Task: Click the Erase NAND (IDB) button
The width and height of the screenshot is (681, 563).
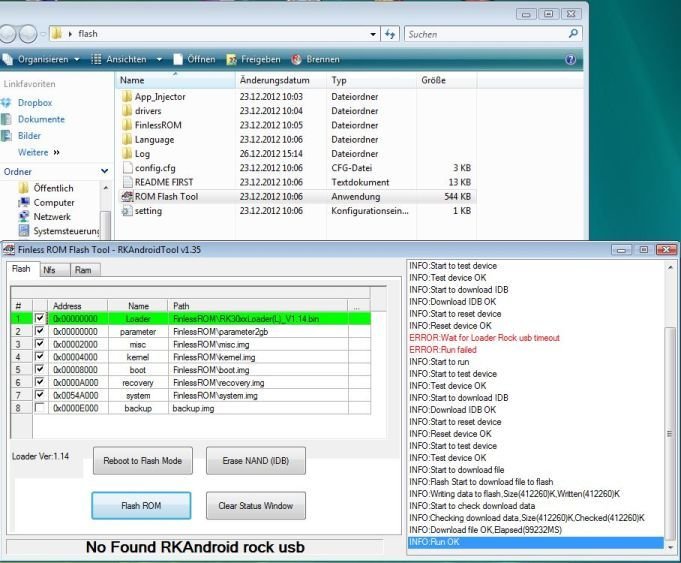Action: click(256, 460)
